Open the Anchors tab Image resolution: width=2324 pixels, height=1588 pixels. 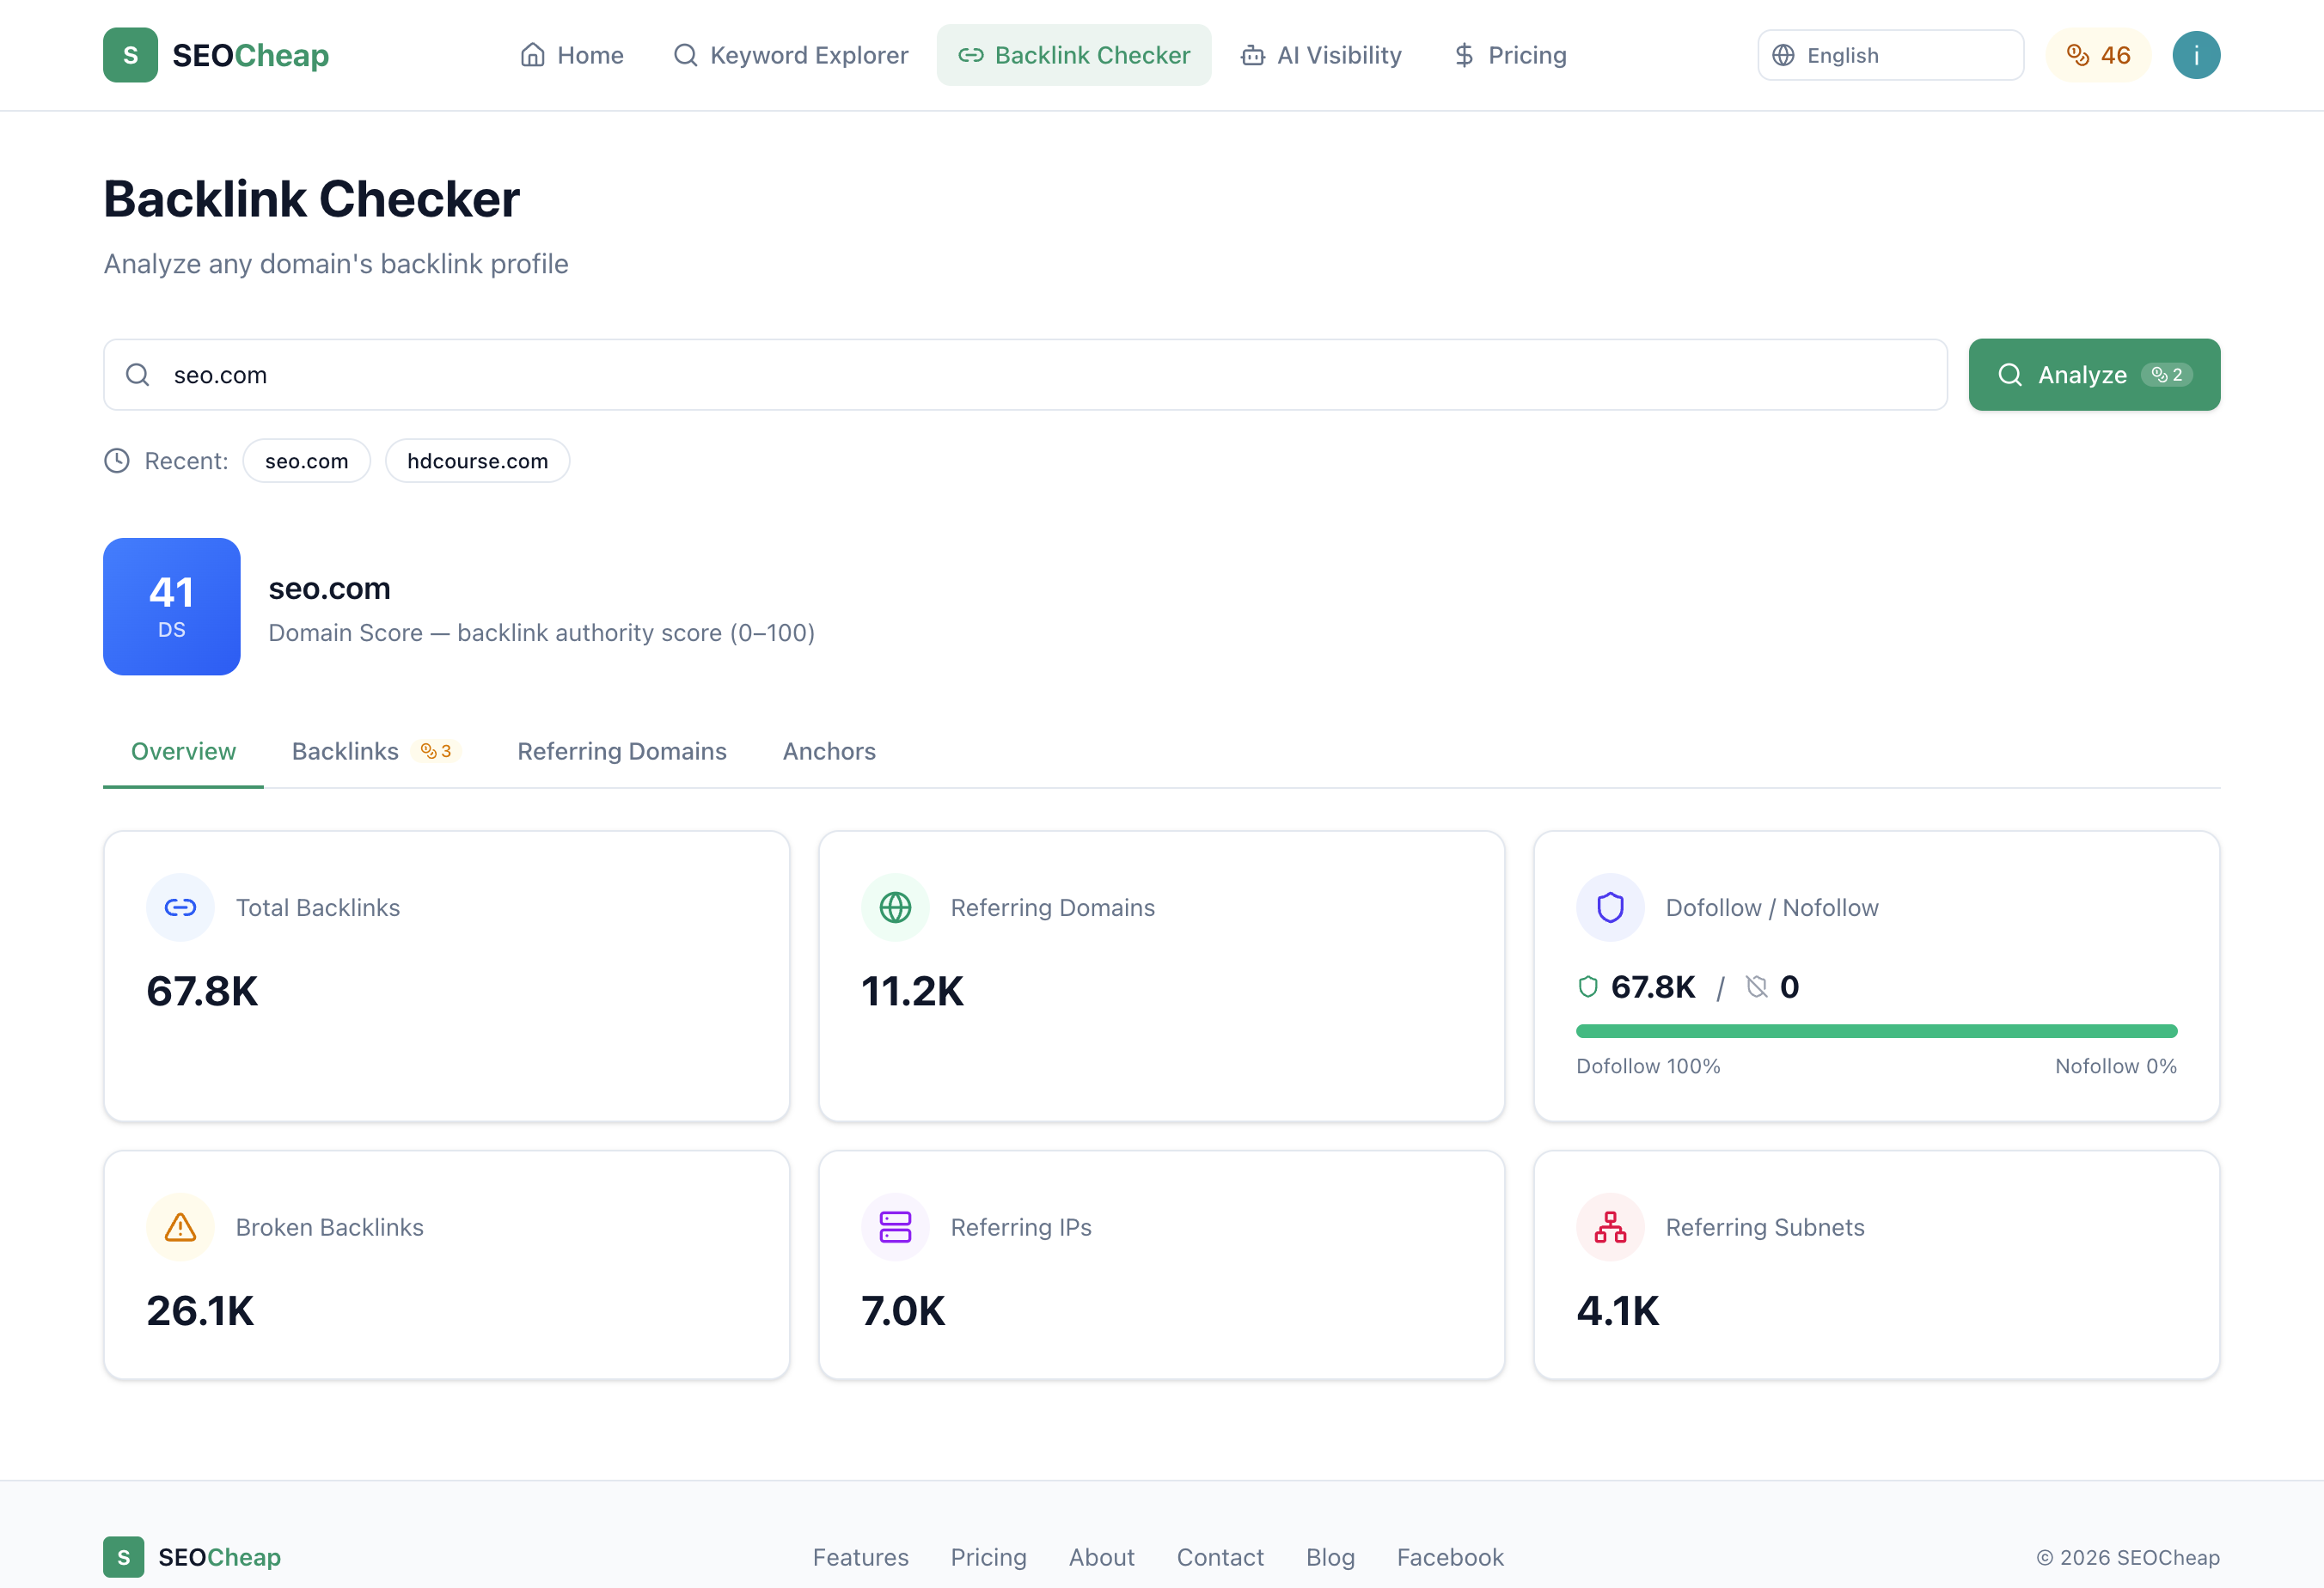coord(829,751)
